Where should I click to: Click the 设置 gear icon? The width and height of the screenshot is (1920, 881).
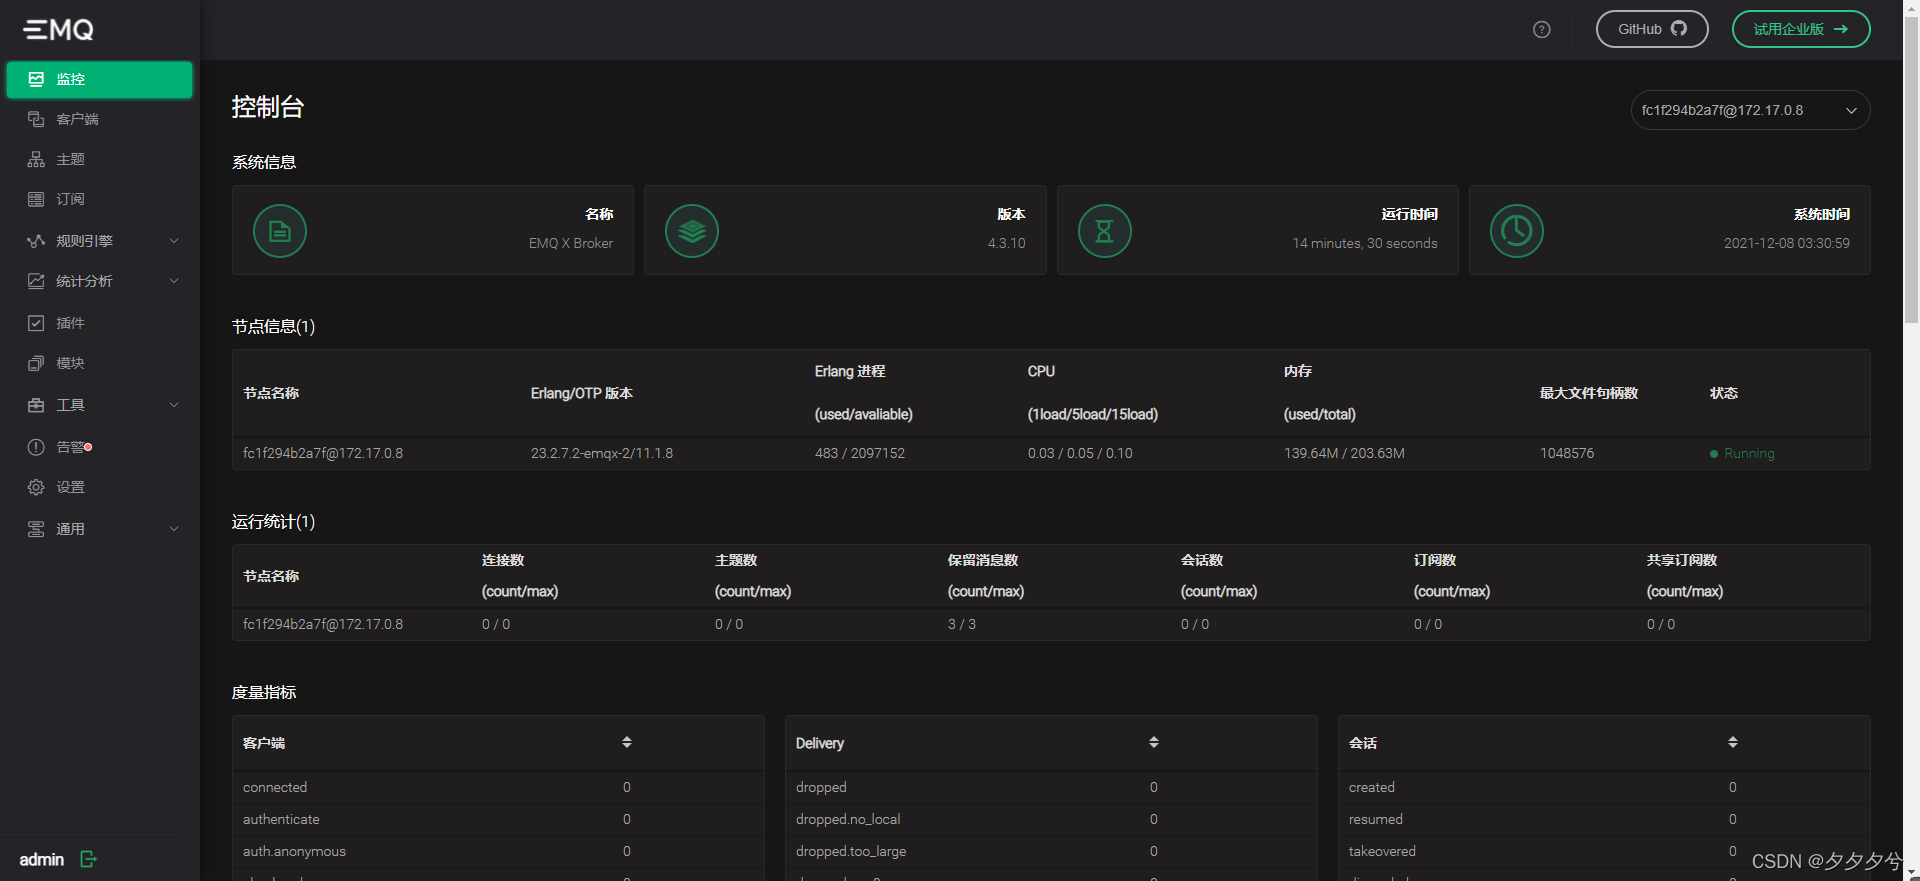tap(36, 487)
